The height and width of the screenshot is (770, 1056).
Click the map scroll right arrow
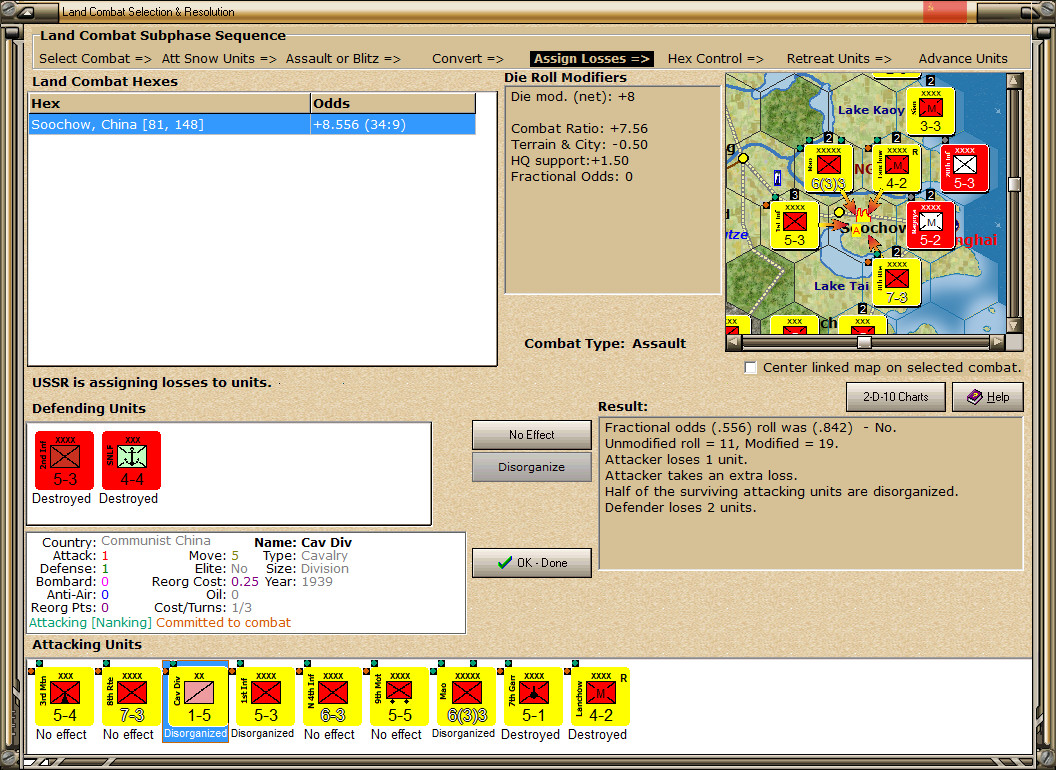click(997, 342)
